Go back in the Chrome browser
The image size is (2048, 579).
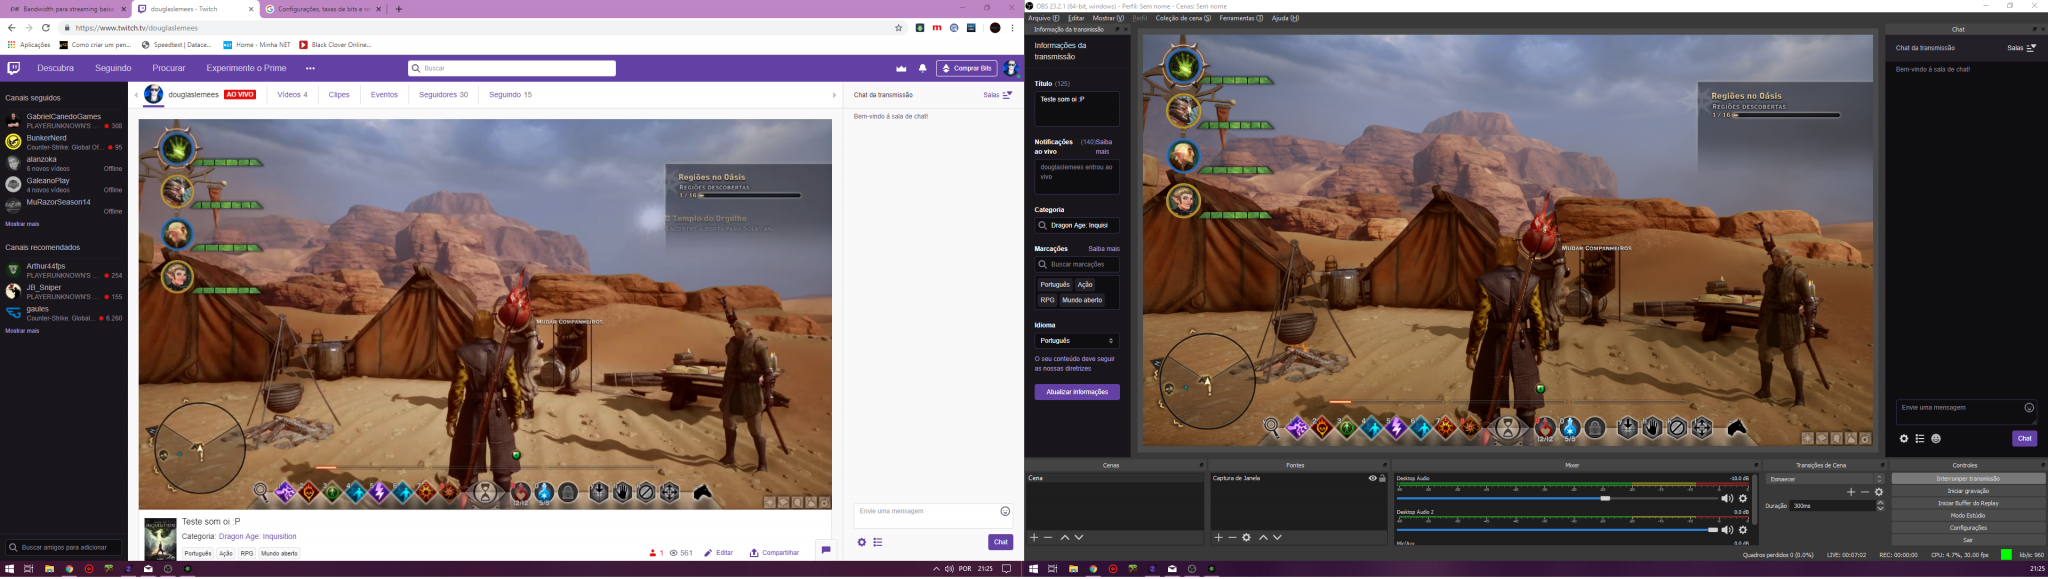click(11, 28)
